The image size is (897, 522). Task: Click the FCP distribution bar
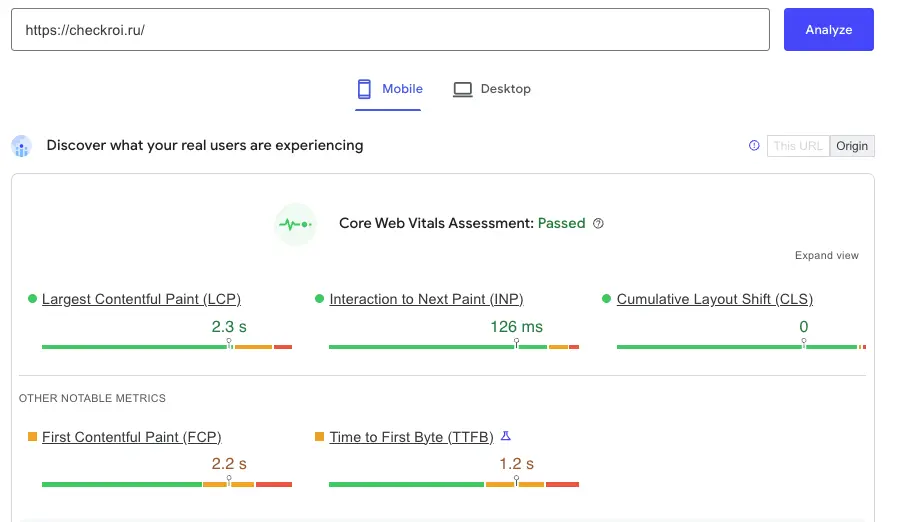(167, 484)
